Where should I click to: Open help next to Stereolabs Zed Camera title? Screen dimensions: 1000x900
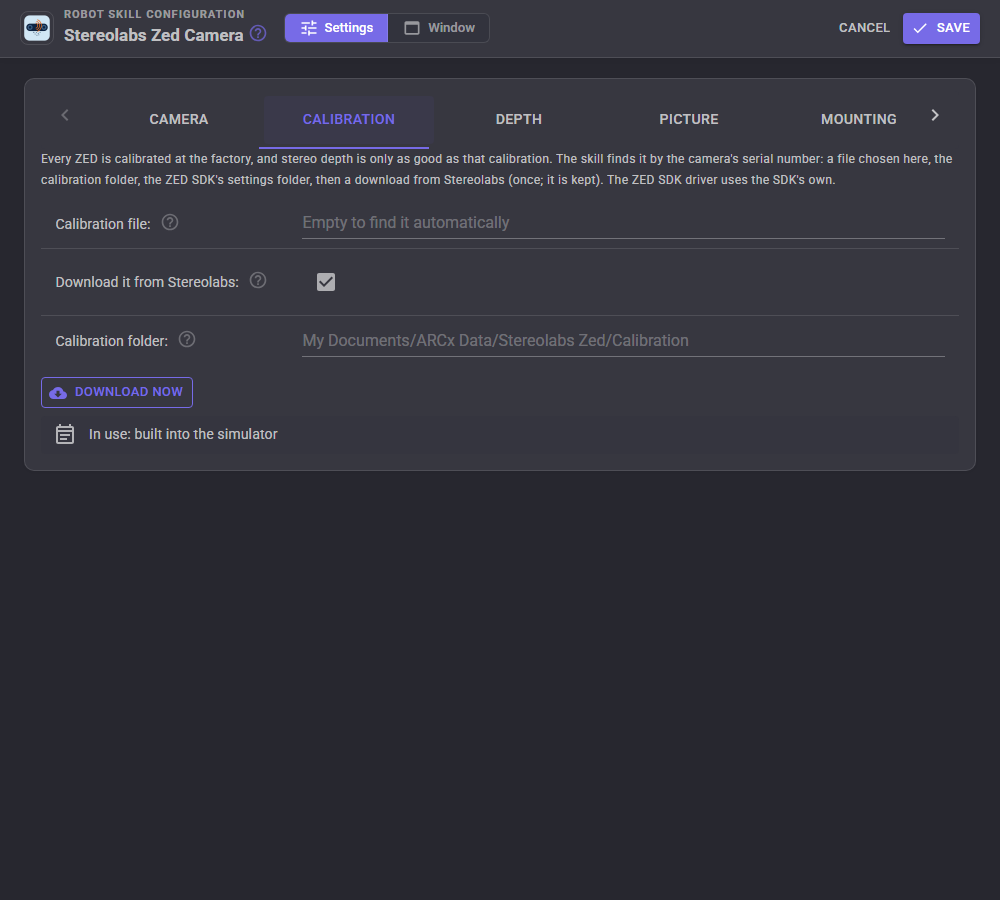[x=258, y=33]
